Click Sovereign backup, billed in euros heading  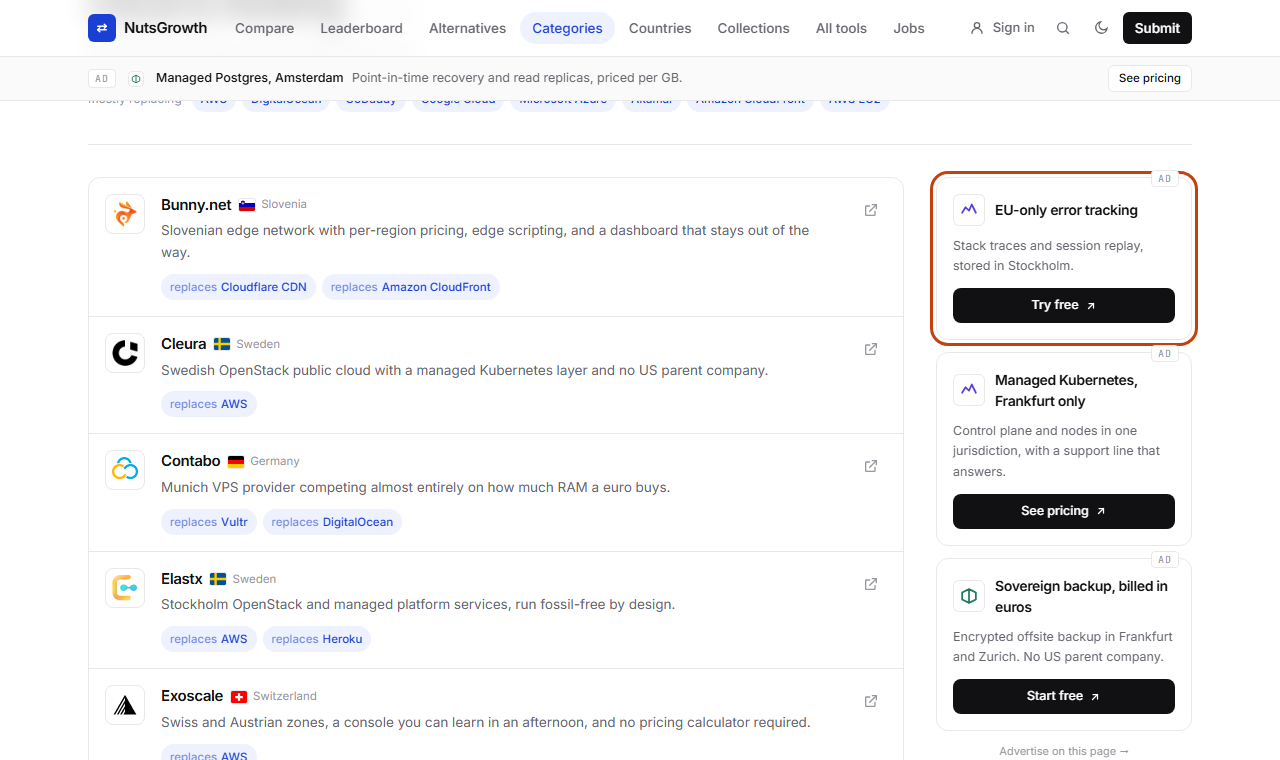tap(1081, 597)
